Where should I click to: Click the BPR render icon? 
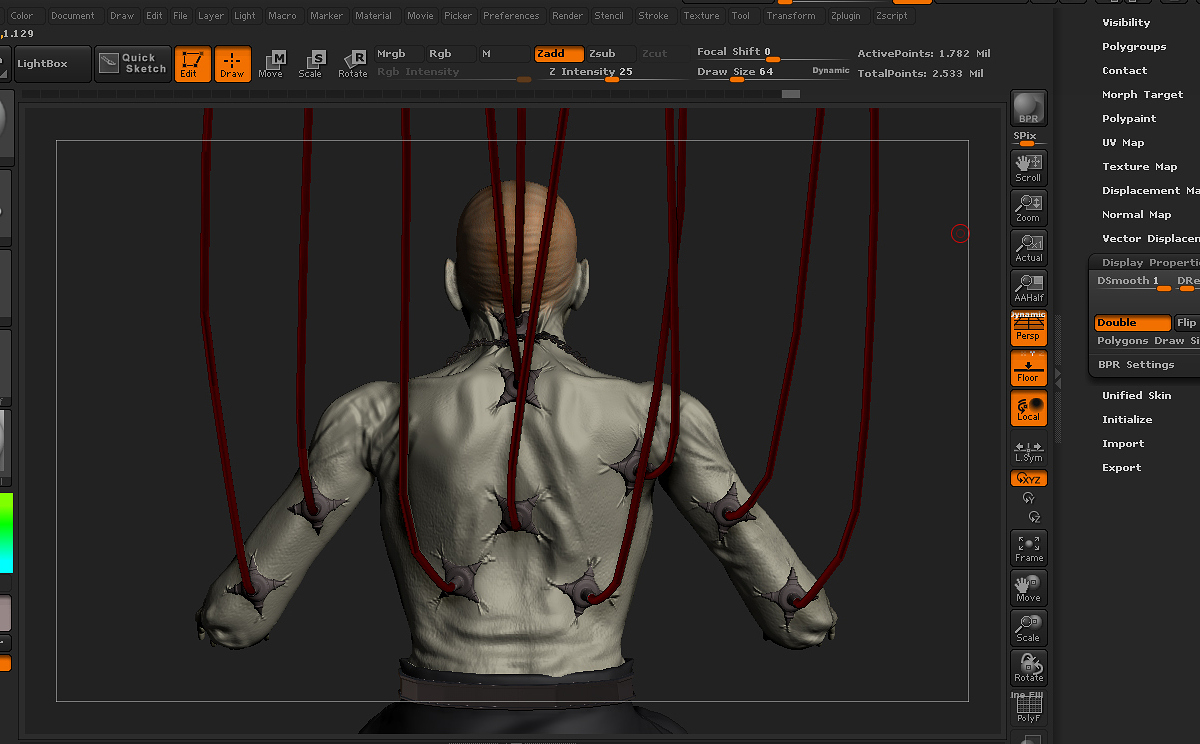pyautogui.click(x=1029, y=108)
